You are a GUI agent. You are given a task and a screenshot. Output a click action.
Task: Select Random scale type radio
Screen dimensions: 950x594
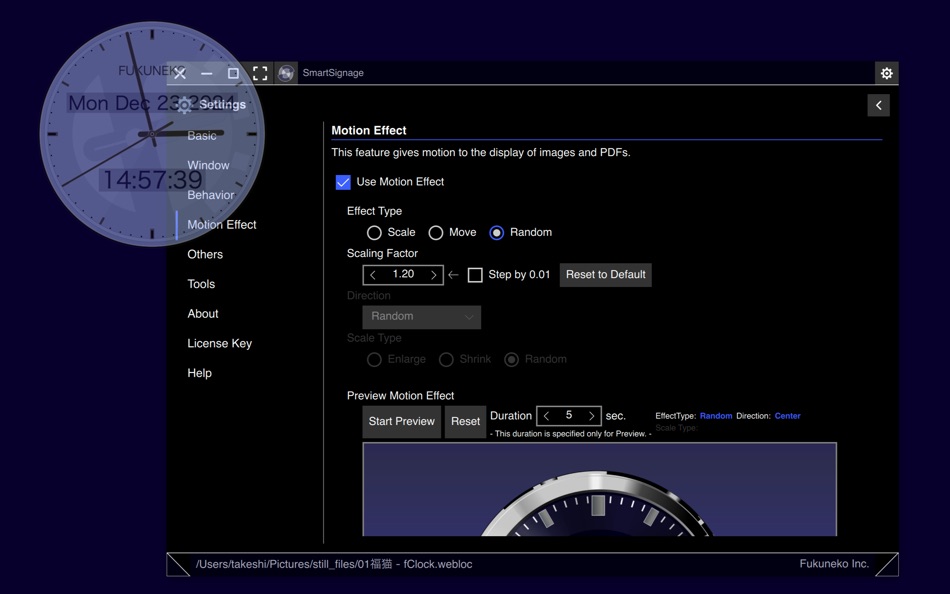512,359
